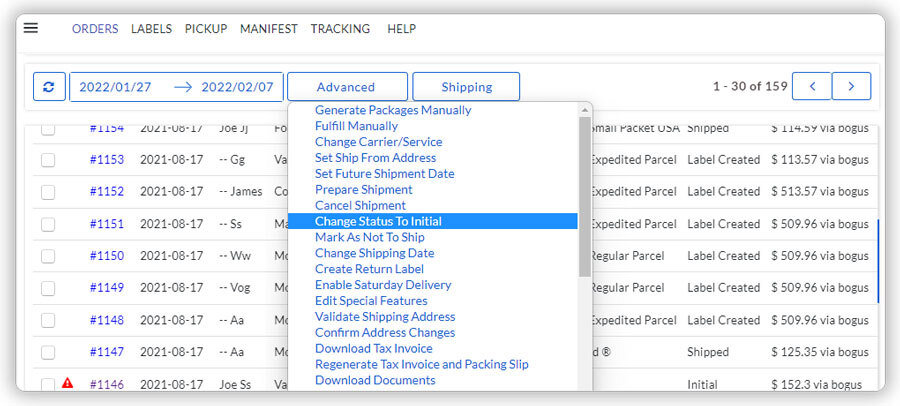Screen dimensions: 900x406
Task: Click the refresh orders icon
Action: coord(49,86)
